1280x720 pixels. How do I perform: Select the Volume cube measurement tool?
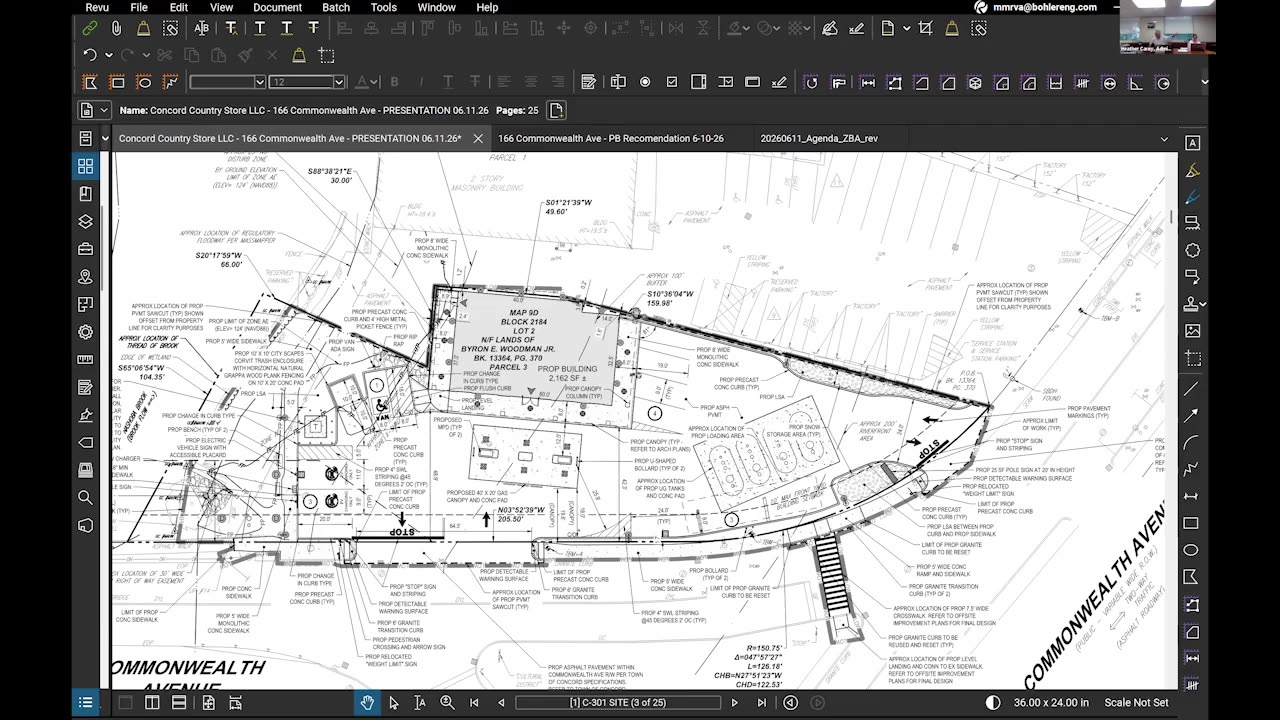point(974,82)
